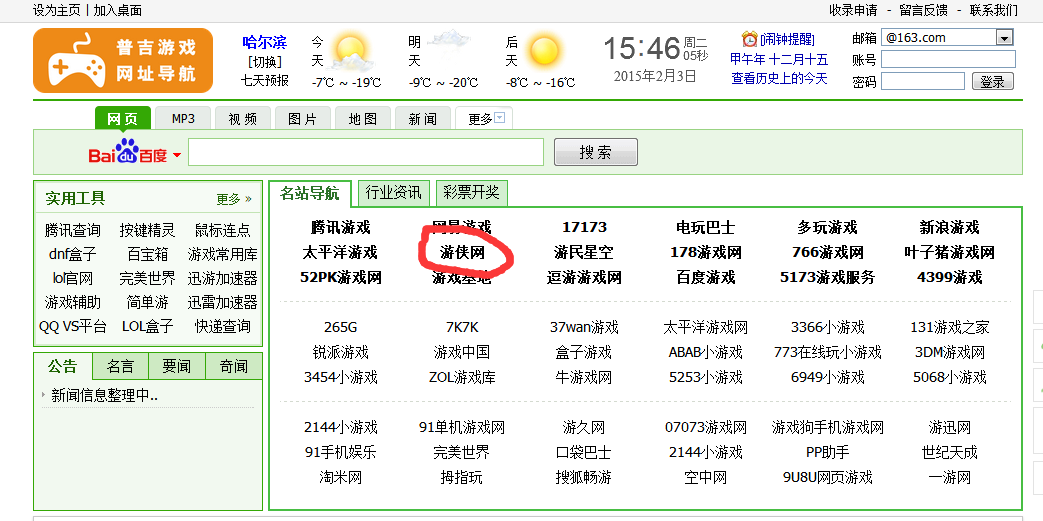
Task: Open 17173 site link
Action: coord(584,228)
